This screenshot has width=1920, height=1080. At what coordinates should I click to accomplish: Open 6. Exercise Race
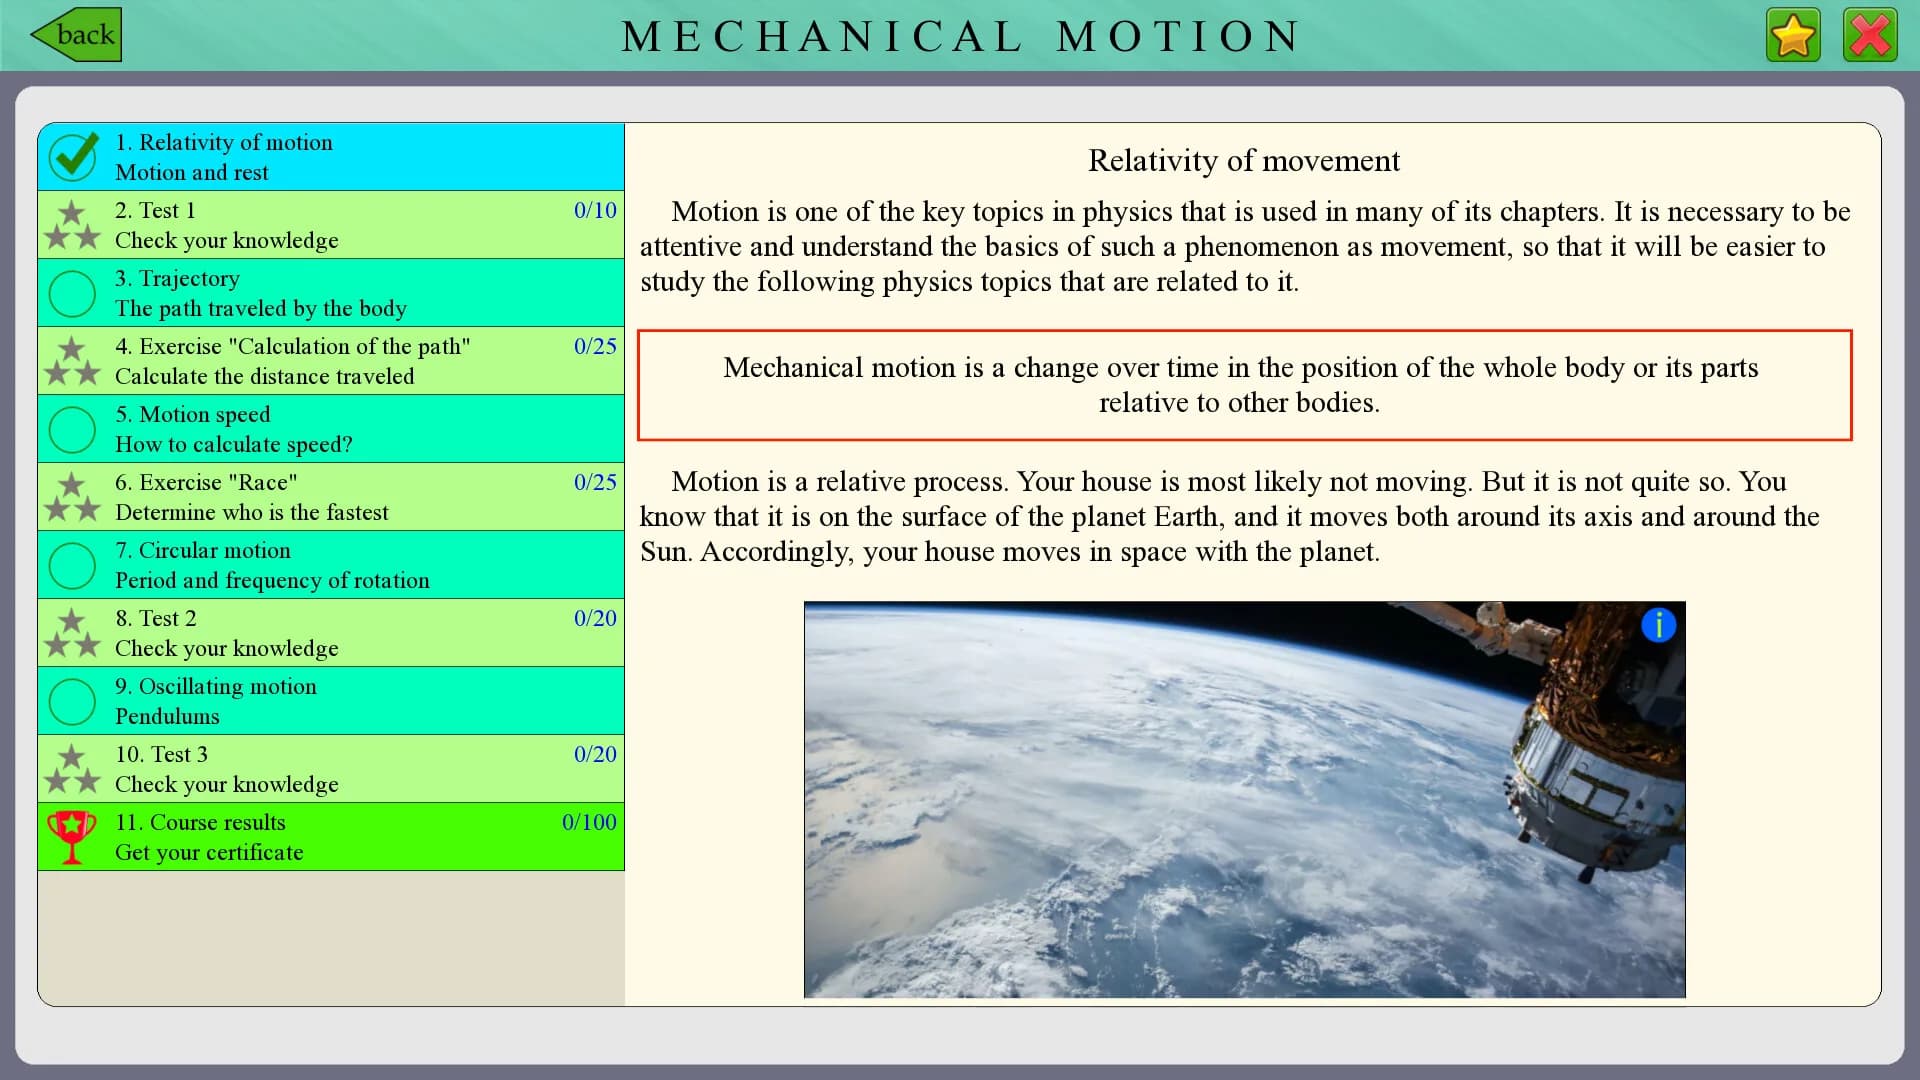click(x=331, y=497)
